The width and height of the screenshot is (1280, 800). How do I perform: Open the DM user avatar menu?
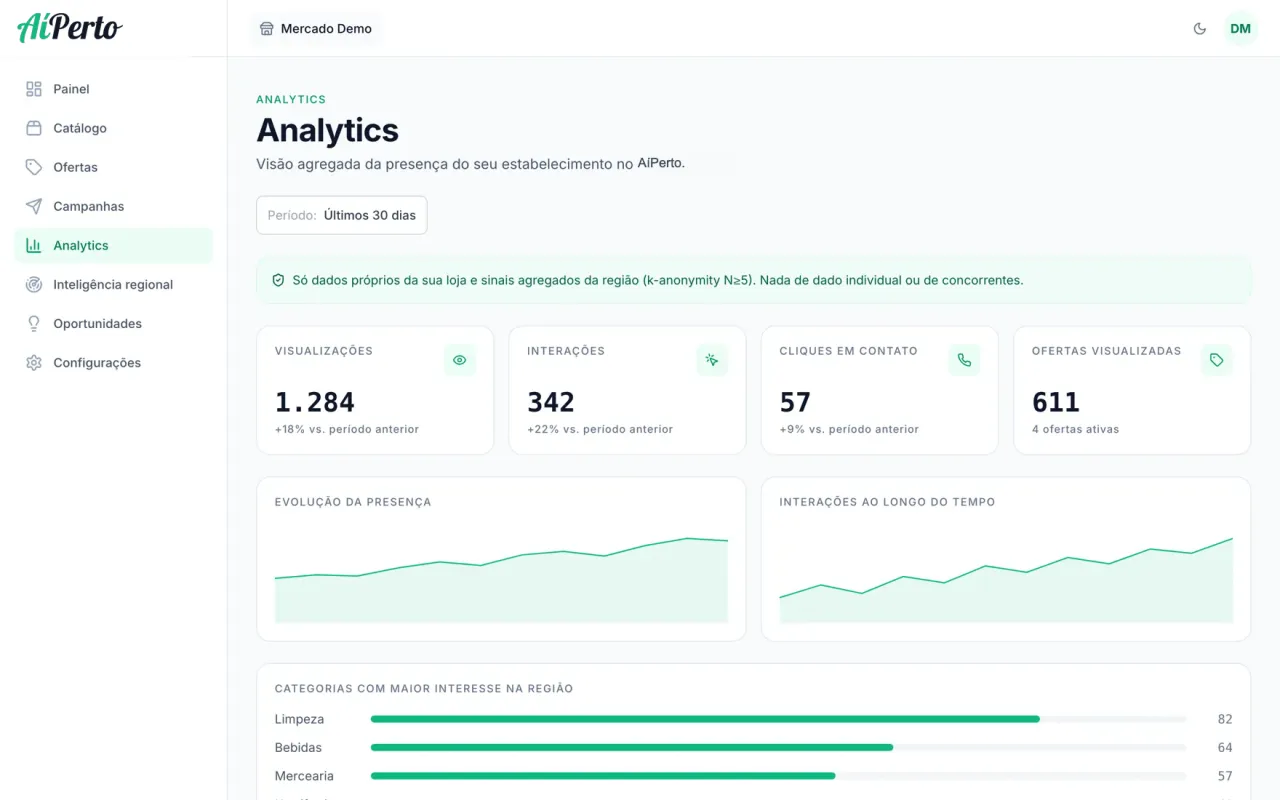(x=1241, y=29)
